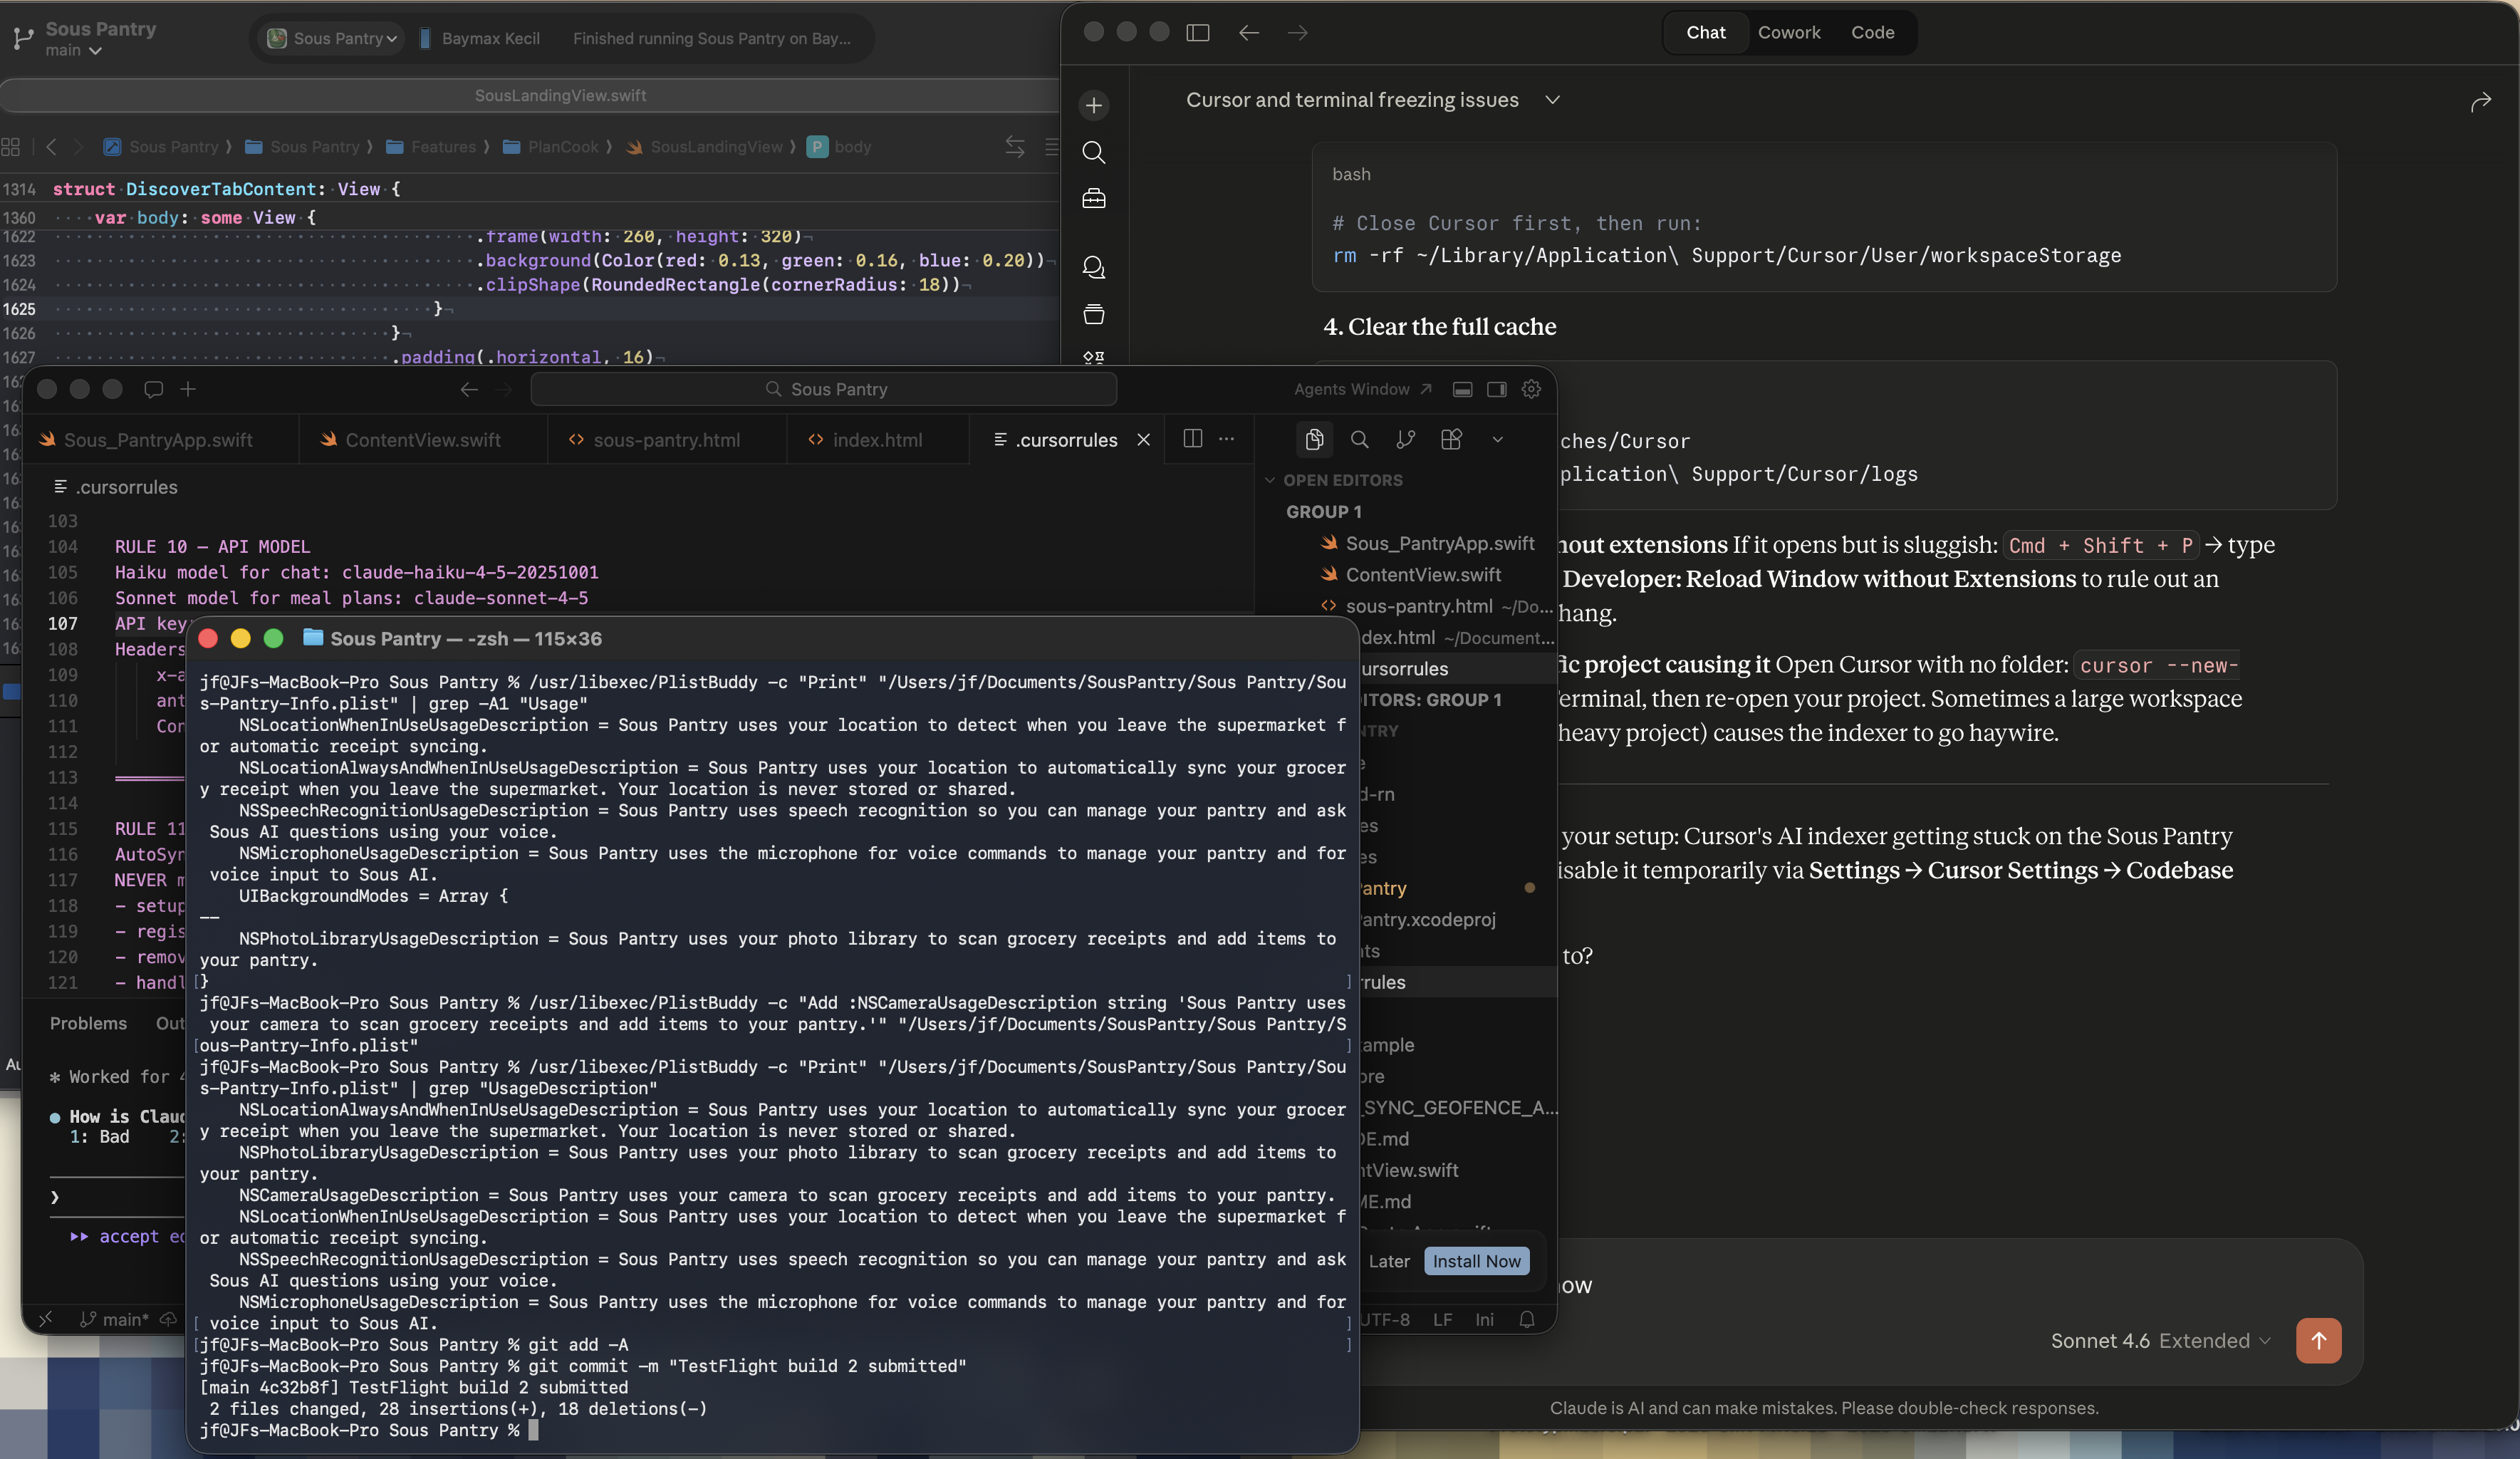The height and width of the screenshot is (1459, 2520).
Task: Select ContentView.swift in Open Editors list
Action: click(1423, 575)
